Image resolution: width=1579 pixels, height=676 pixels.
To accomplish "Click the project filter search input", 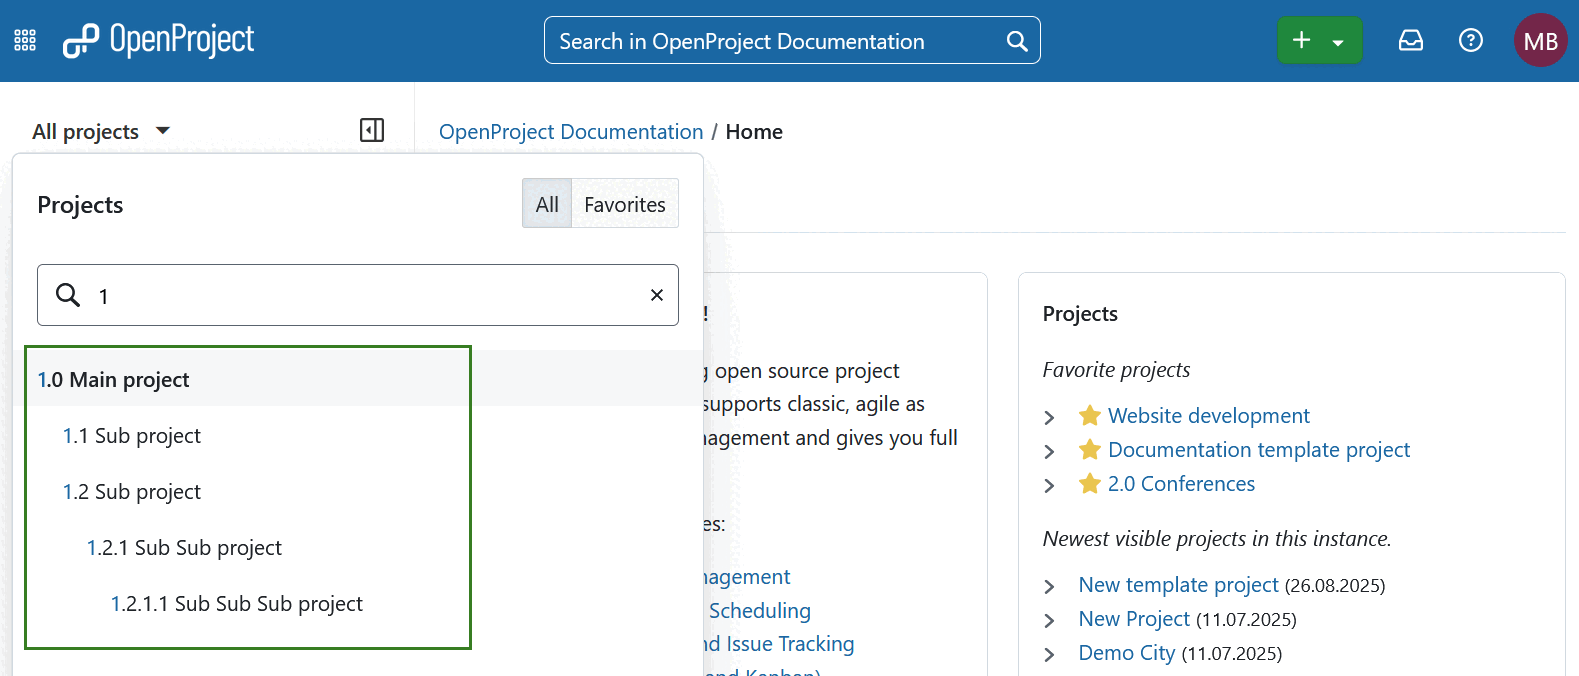I will pyautogui.click(x=360, y=295).
